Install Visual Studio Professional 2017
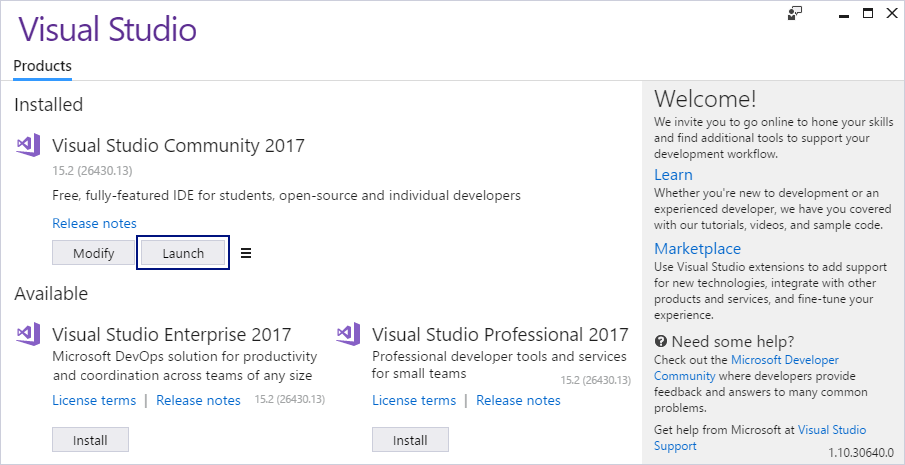The height and width of the screenshot is (465, 905). [x=410, y=440]
